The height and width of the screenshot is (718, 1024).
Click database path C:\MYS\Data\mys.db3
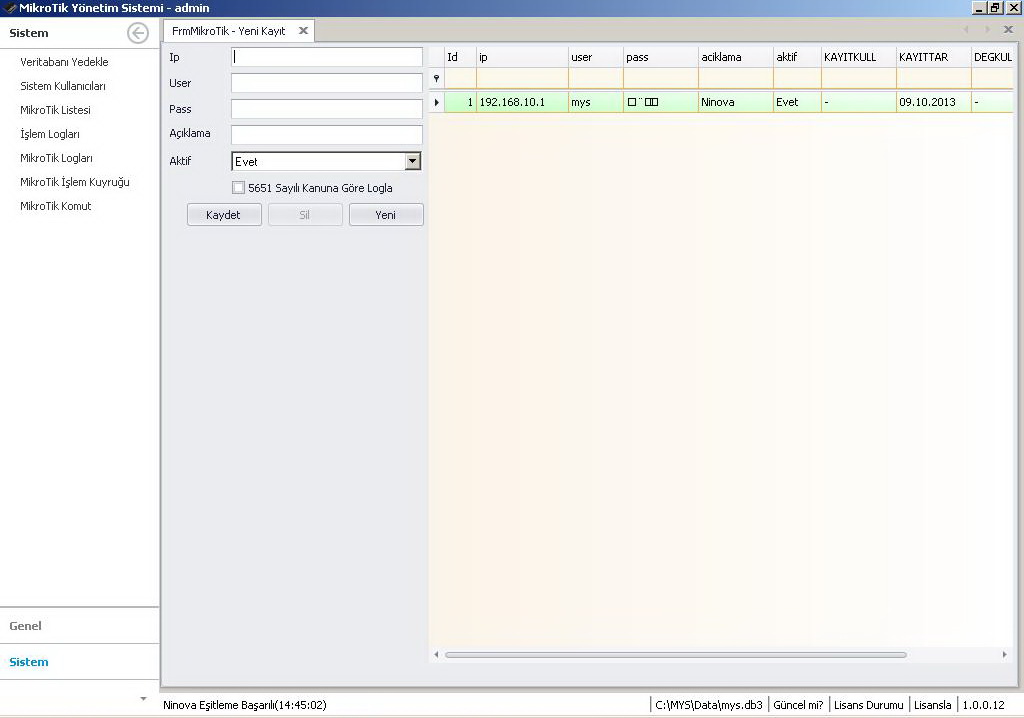pos(709,705)
